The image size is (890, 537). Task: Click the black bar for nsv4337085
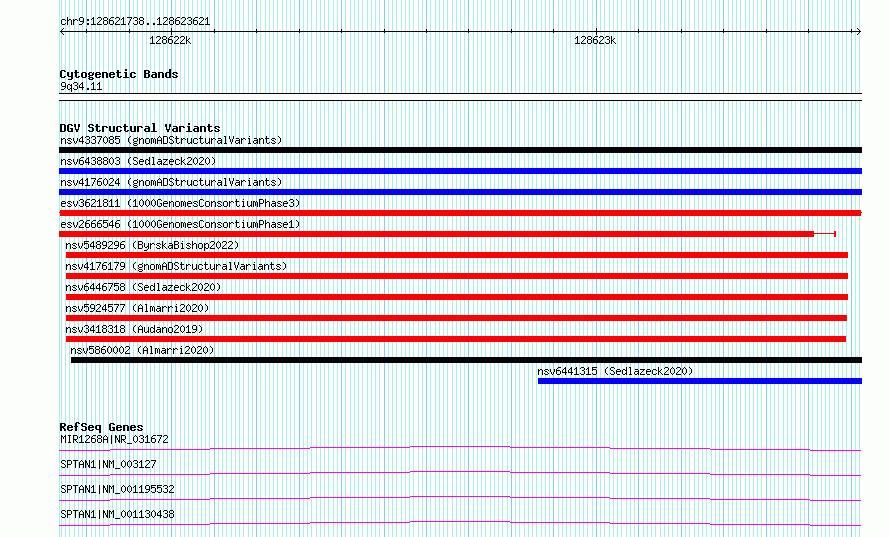[x=460, y=150]
